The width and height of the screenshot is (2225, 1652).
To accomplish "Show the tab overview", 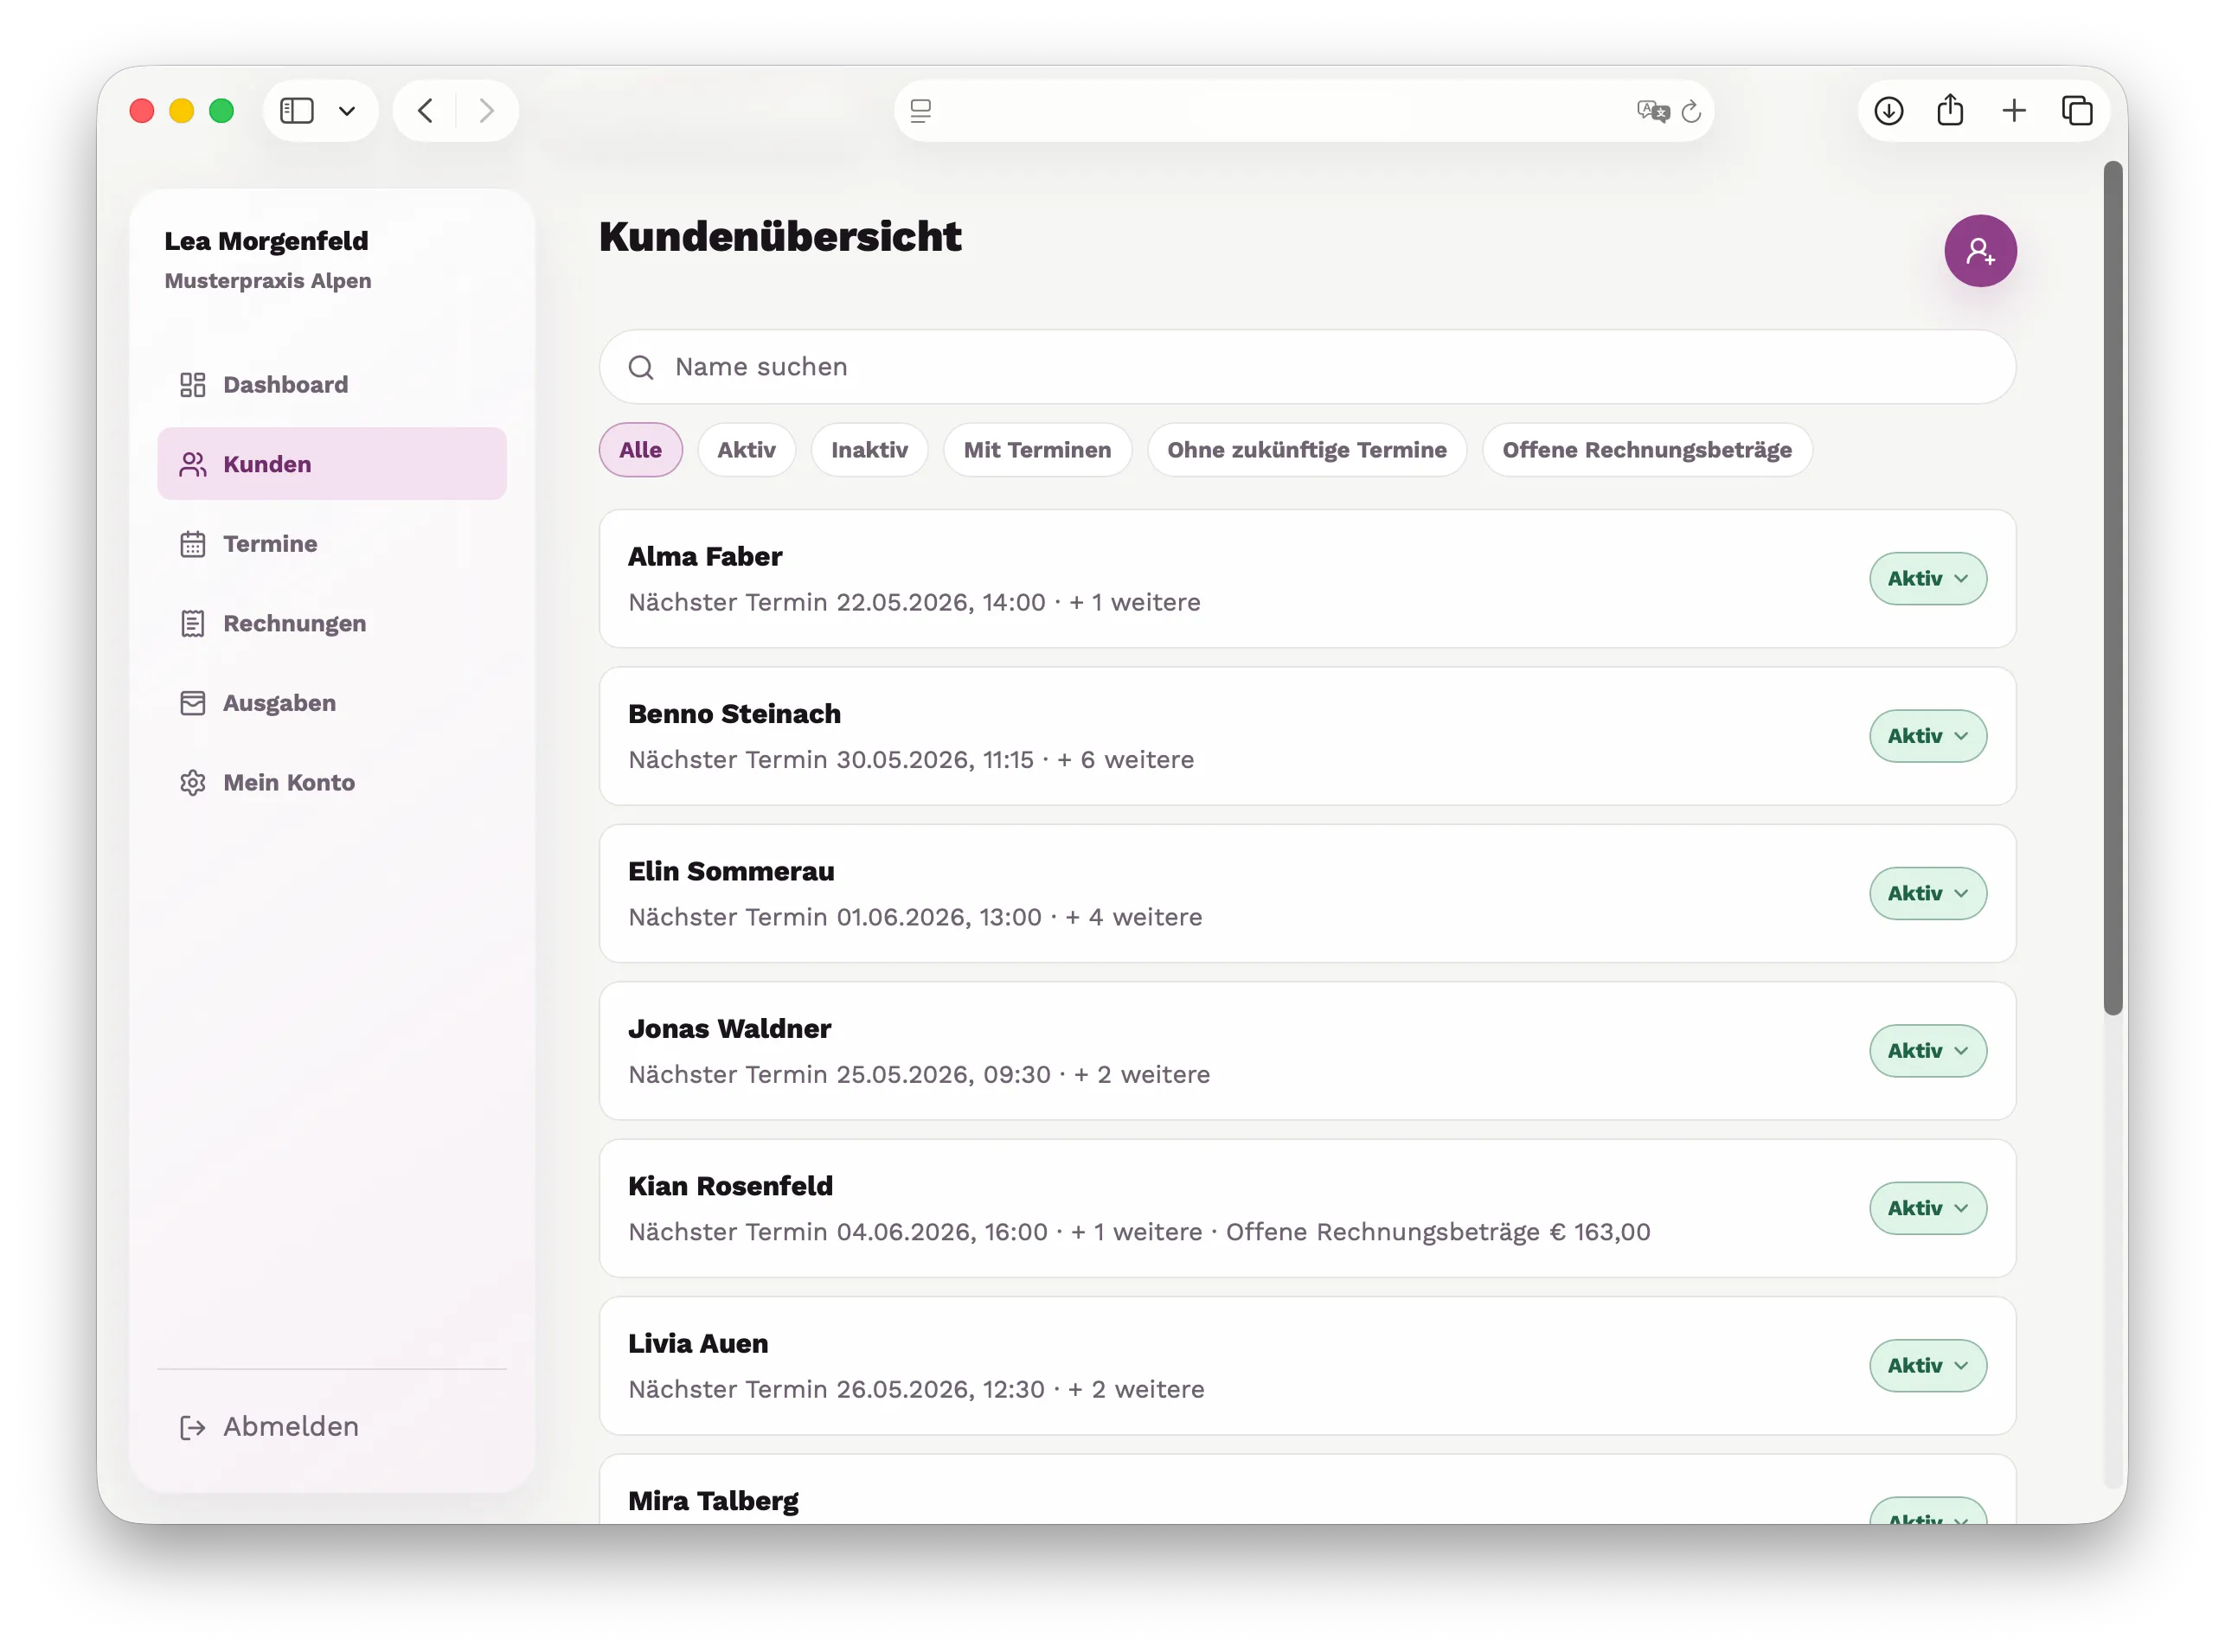I will (x=2077, y=110).
